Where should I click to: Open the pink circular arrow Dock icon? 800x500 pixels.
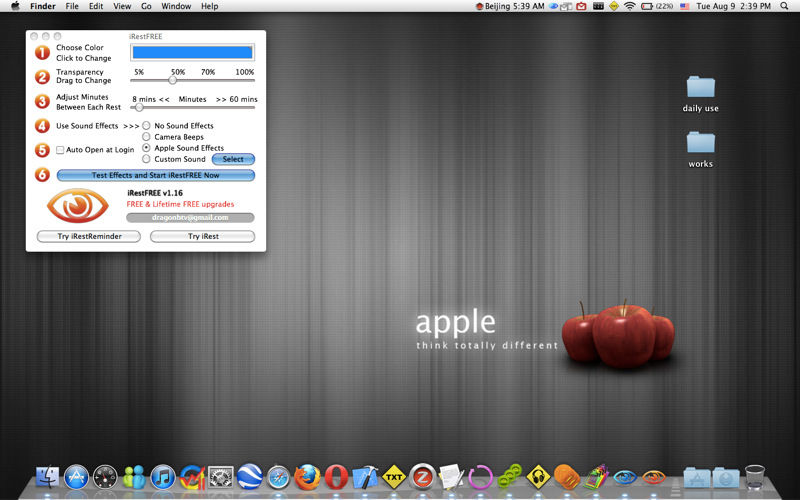click(481, 478)
